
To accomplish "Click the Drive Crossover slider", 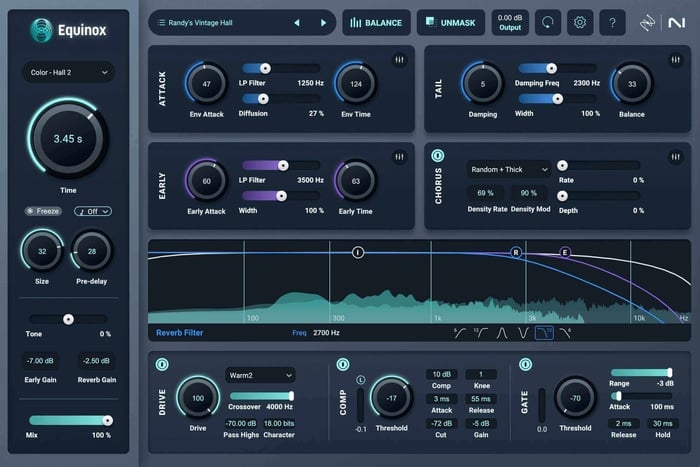I will pyautogui.click(x=262, y=396).
